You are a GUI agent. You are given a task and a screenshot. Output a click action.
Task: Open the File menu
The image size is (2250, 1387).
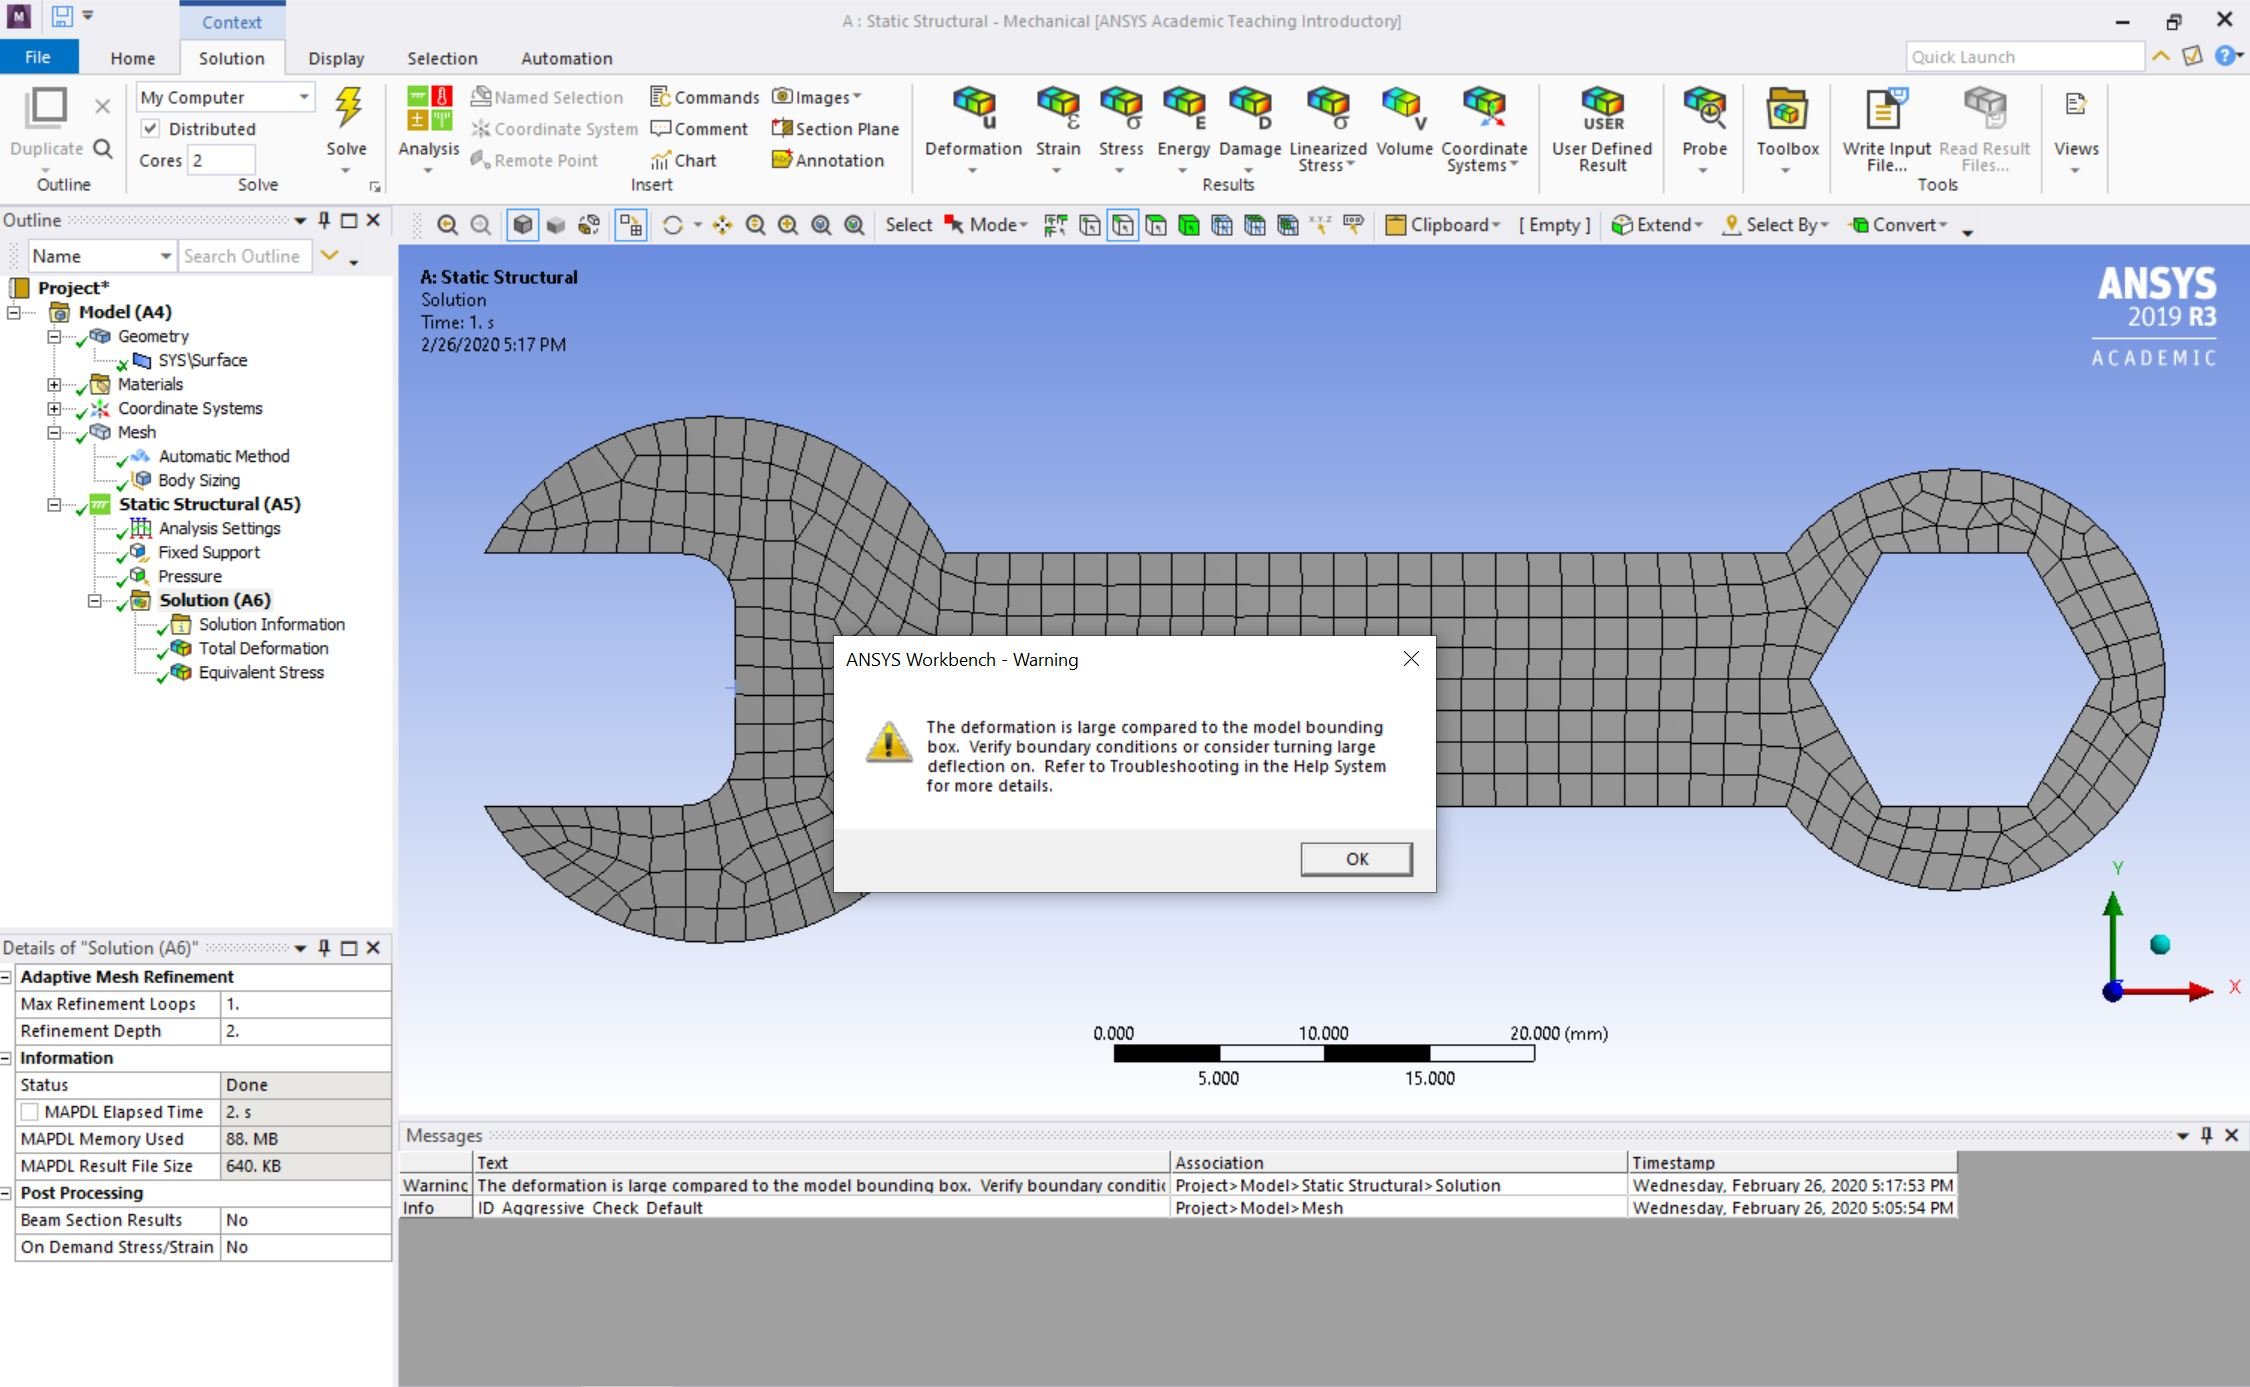[x=38, y=57]
